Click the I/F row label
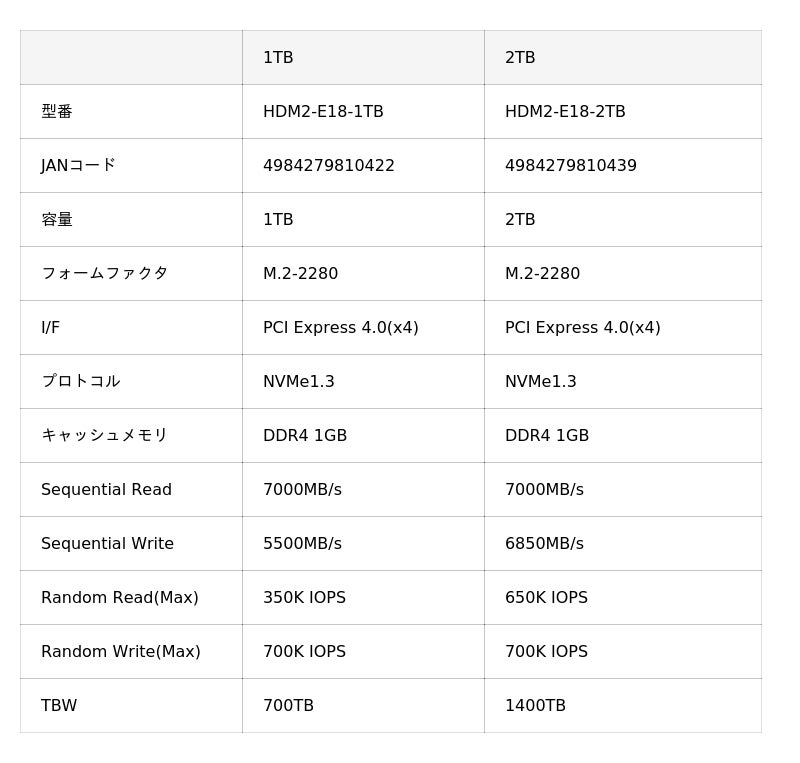This screenshot has width=800, height=763. click(x=51, y=328)
